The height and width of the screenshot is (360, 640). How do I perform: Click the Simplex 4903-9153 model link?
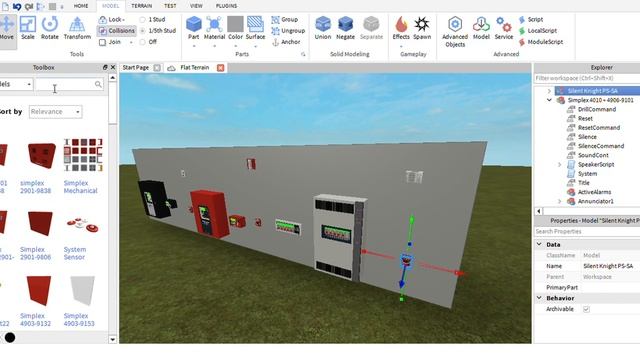79,320
